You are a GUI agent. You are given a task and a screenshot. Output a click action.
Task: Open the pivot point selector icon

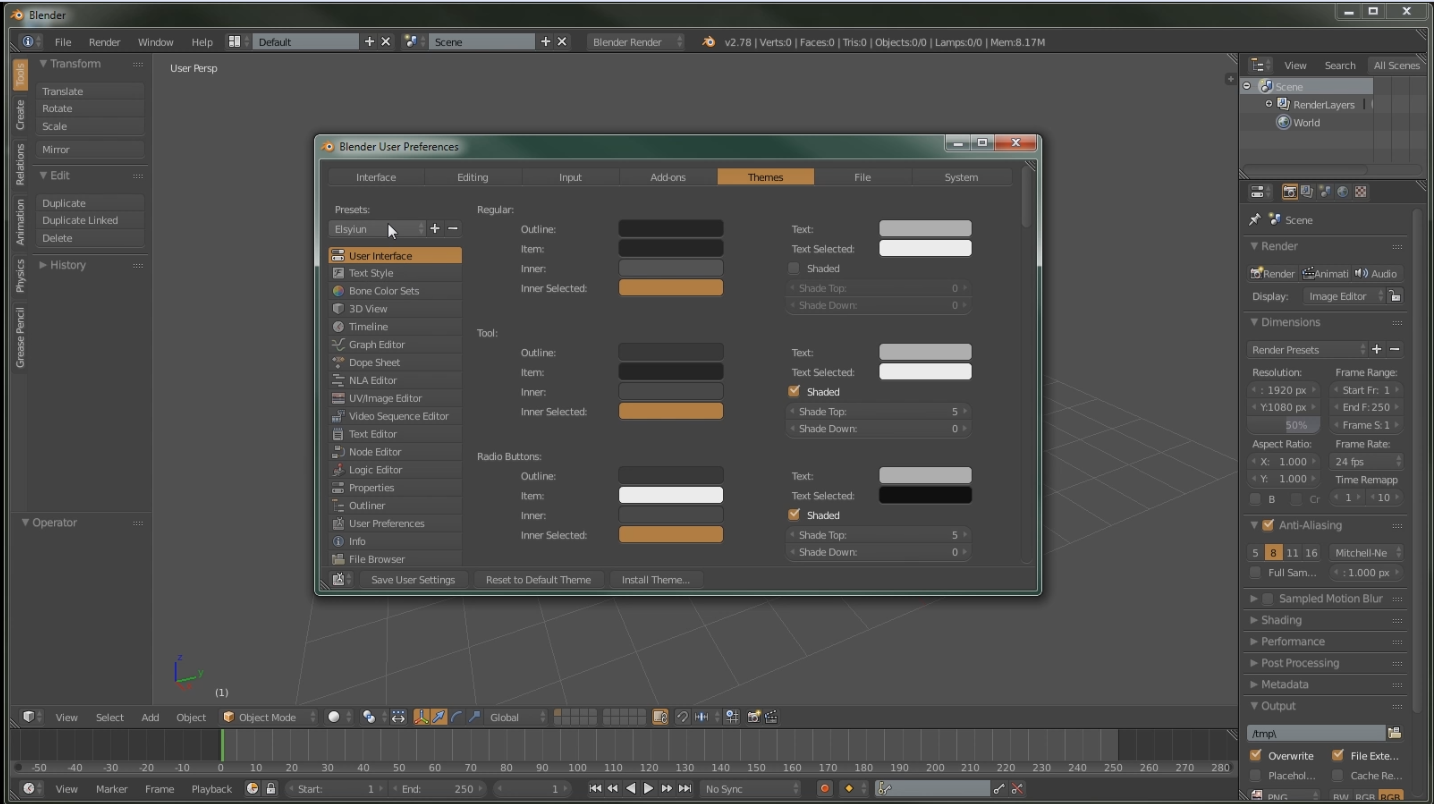click(x=372, y=717)
